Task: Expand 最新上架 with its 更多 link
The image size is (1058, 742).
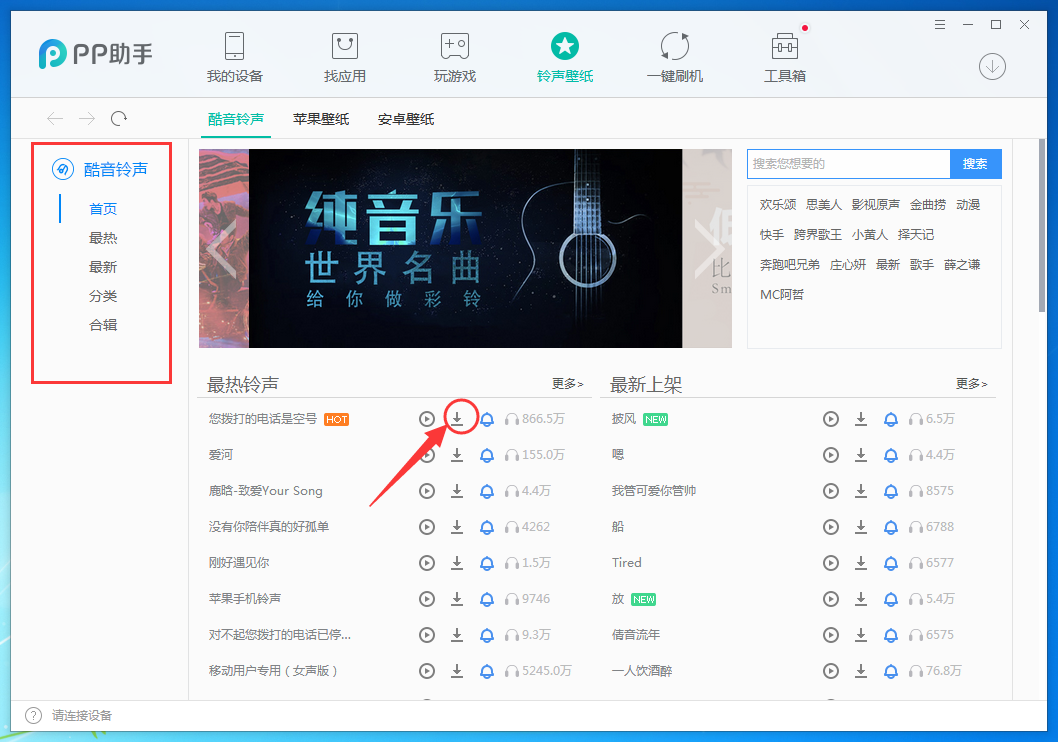Action: [x=969, y=383]
